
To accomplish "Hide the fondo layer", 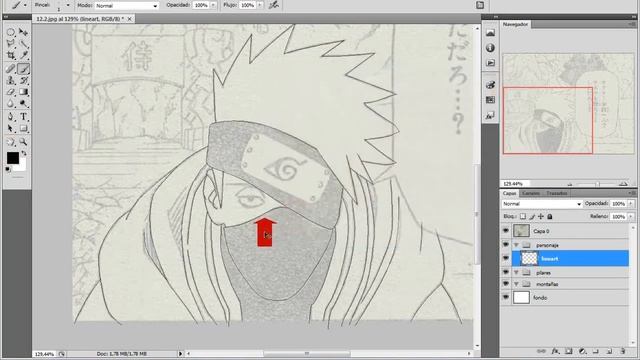I will [x=506, y=298].
